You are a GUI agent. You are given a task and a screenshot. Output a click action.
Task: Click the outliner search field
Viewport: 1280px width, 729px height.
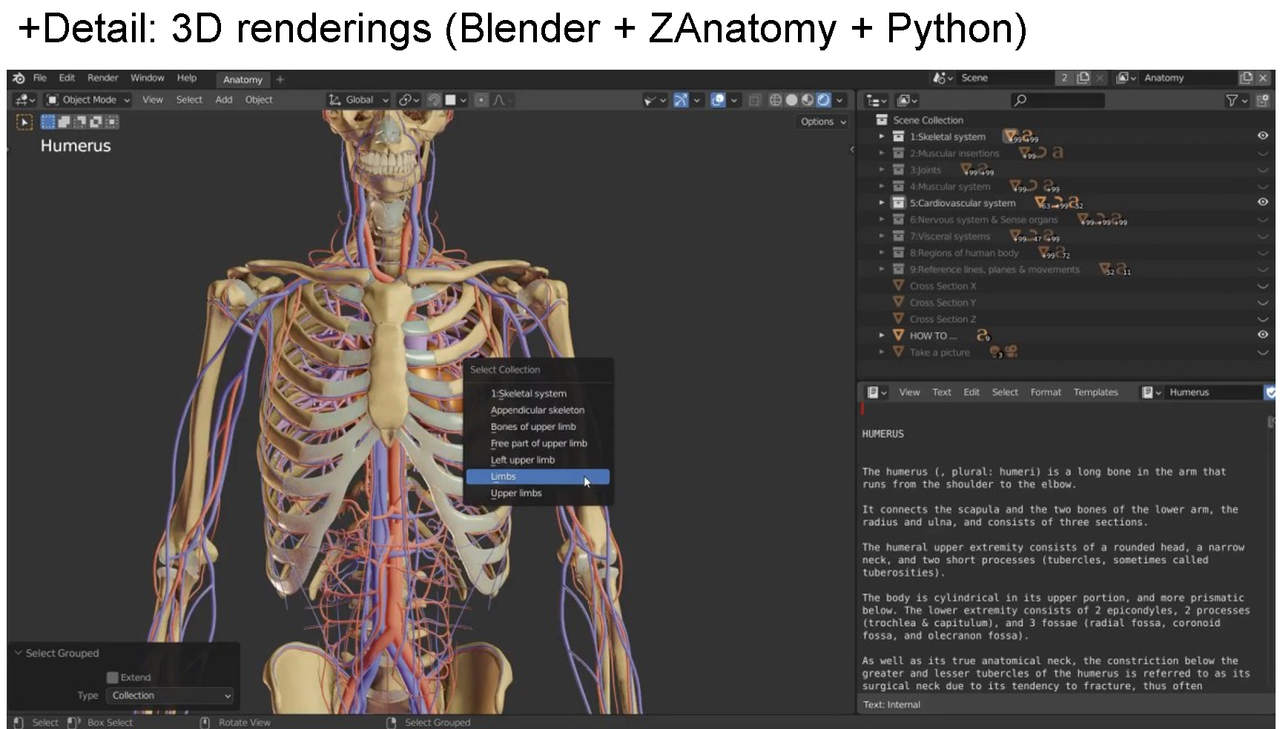[x=1058, y=100]
